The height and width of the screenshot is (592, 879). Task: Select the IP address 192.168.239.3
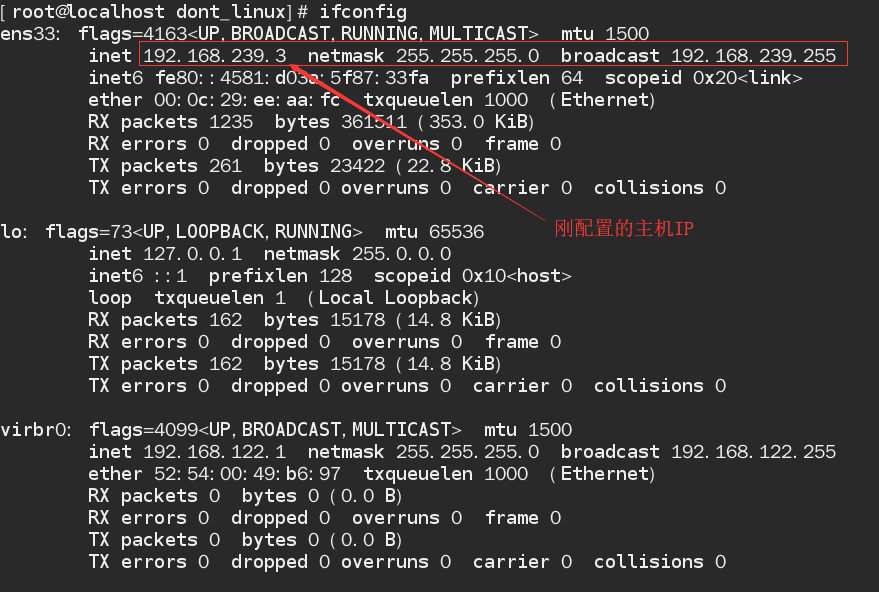[215, 56]
